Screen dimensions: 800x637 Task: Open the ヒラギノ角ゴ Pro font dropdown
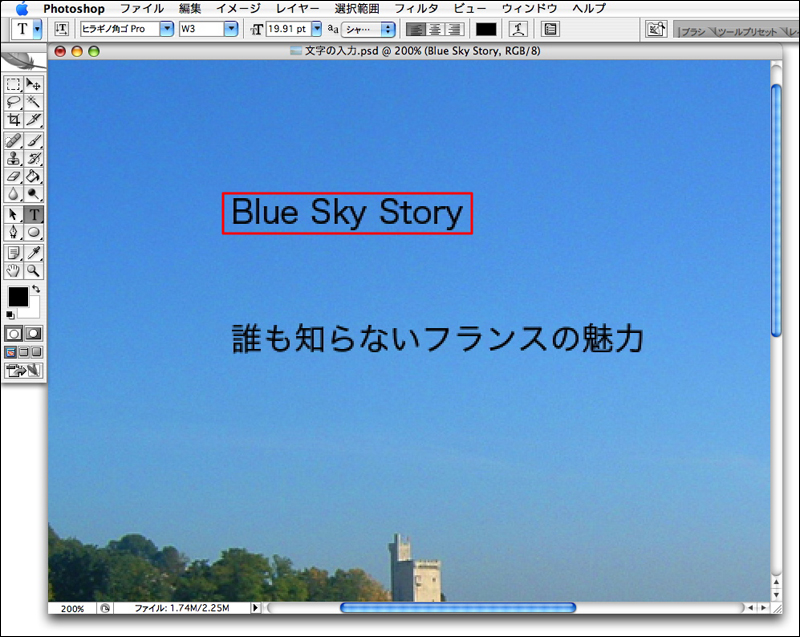coord(167,29)
